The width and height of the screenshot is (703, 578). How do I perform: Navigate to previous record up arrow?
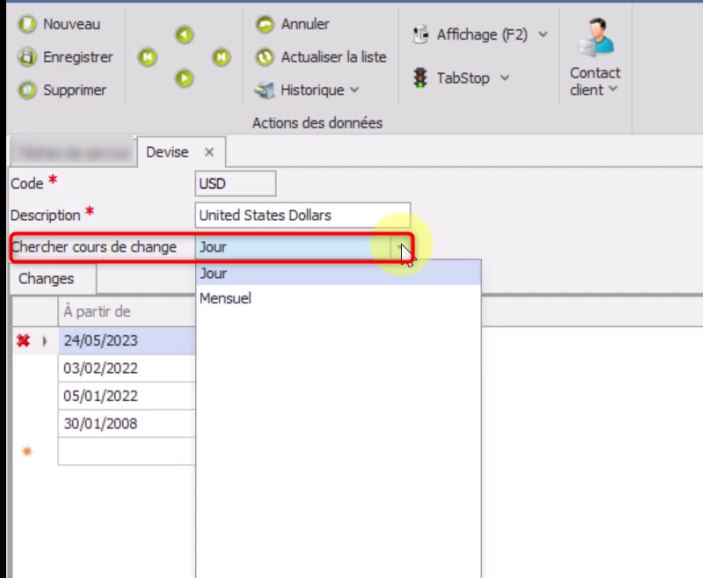tap(184, 35)
